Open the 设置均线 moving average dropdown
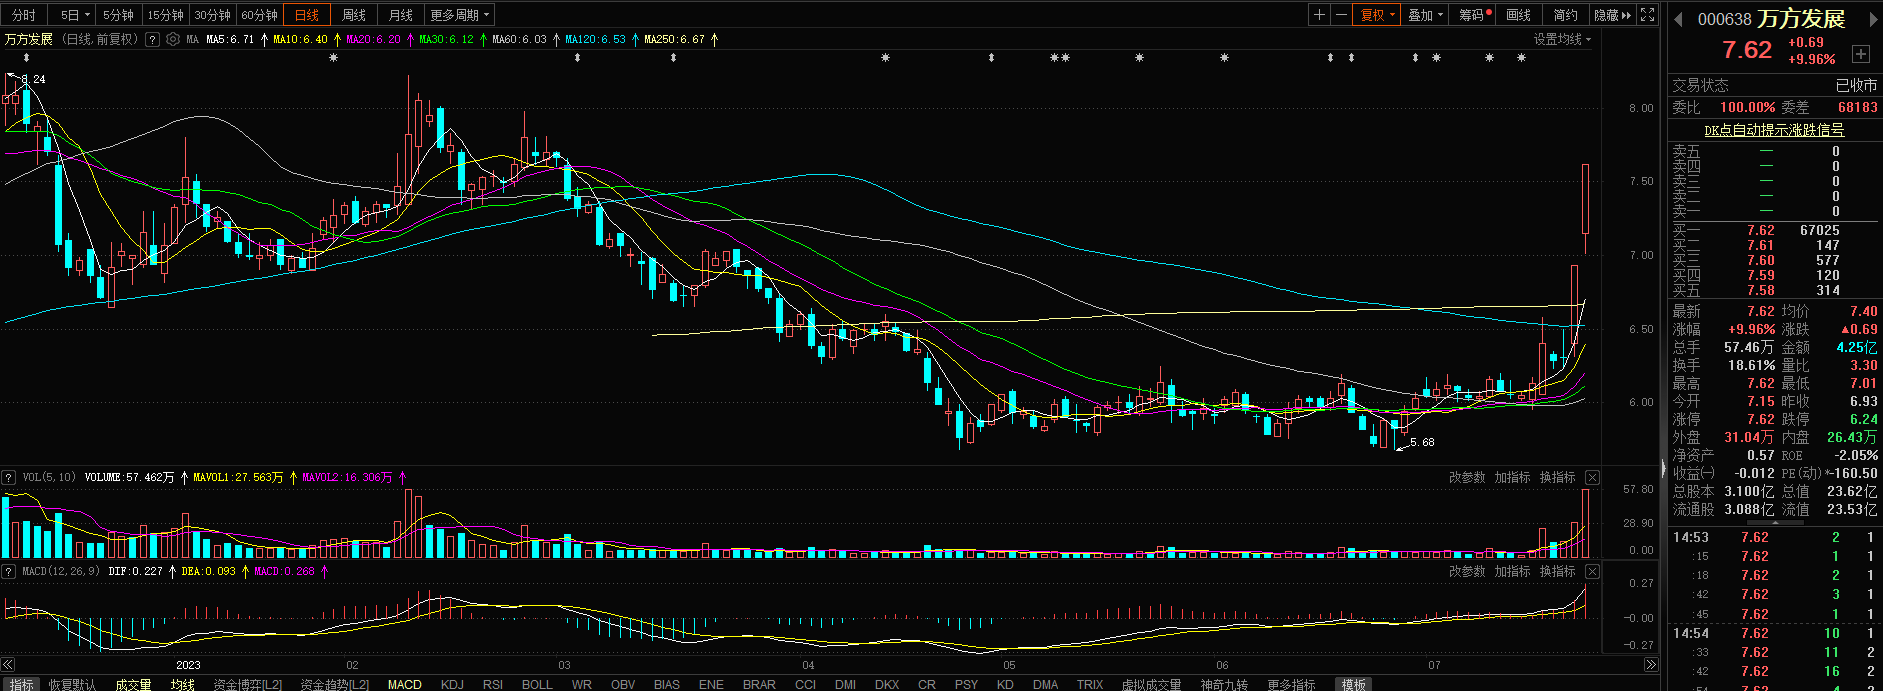The width and height of the screenshot is (1883, 691). [x=1562, y=40]
